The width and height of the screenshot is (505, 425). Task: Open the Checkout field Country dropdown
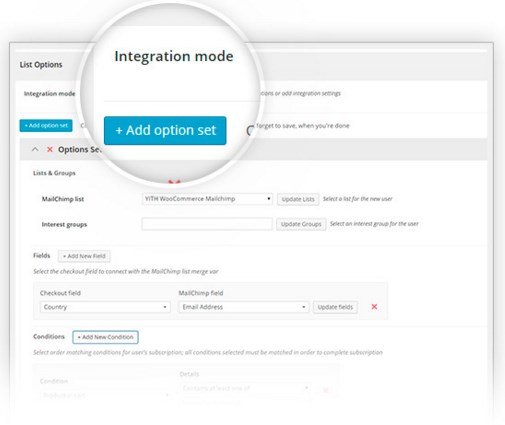tap(105, 307)
